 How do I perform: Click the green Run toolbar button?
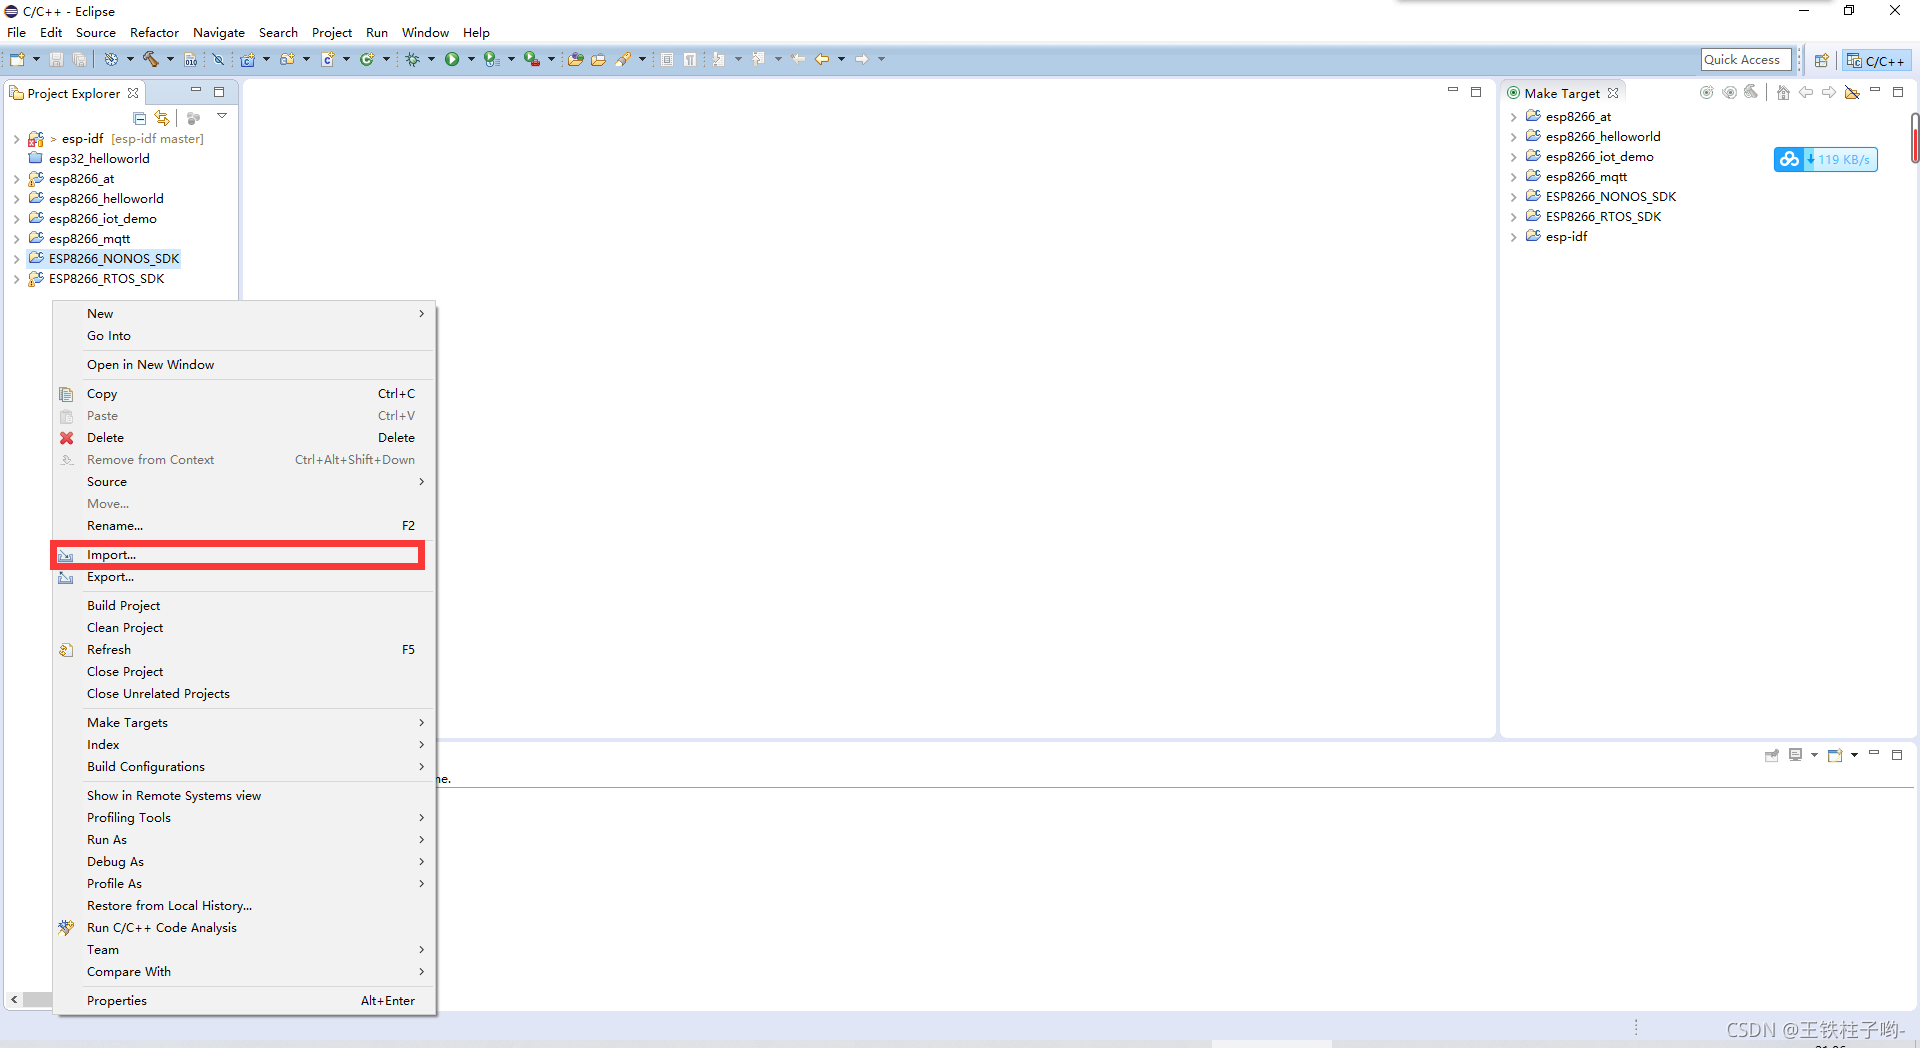tap(452, 60)
